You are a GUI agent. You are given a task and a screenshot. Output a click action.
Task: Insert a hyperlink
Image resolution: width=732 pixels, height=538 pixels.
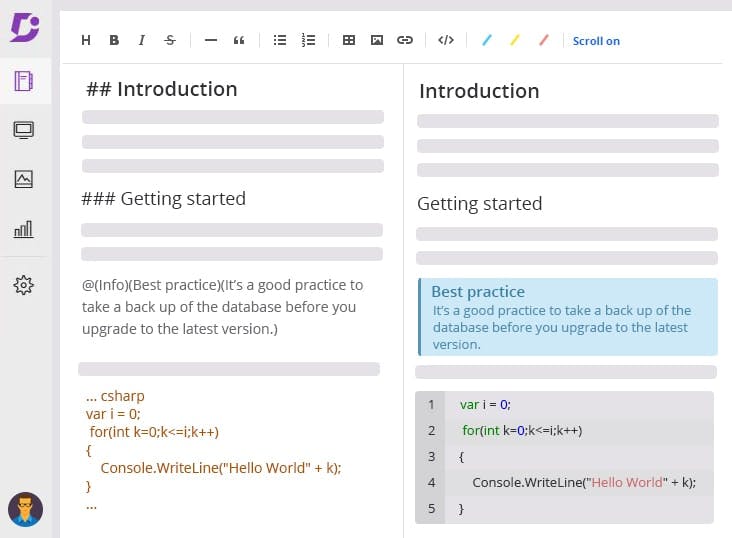(405, 40)
